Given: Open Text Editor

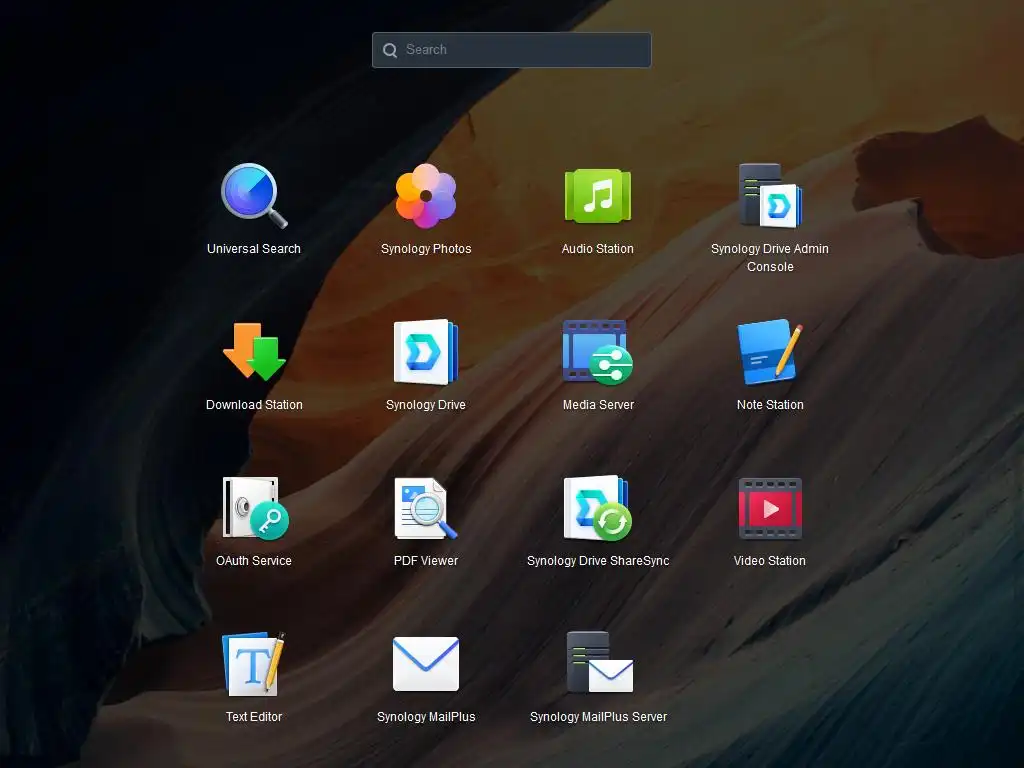Looking at the screenshot, I should pos(254,664).
